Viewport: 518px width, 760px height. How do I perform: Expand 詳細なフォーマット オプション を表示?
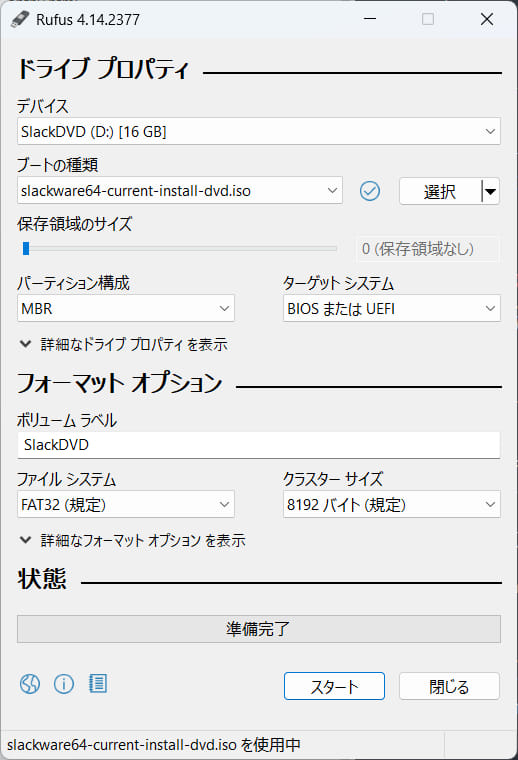pos(132,540)
